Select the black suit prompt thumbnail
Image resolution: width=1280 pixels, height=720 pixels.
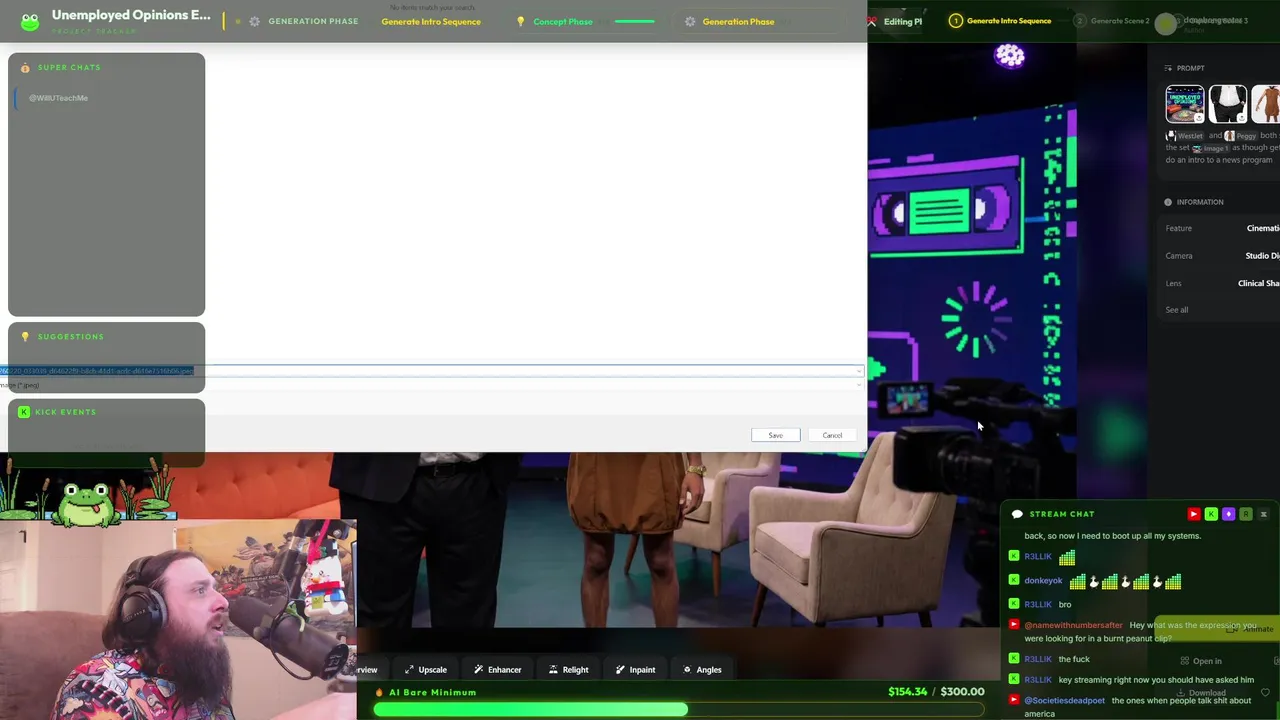(1228, 104)
